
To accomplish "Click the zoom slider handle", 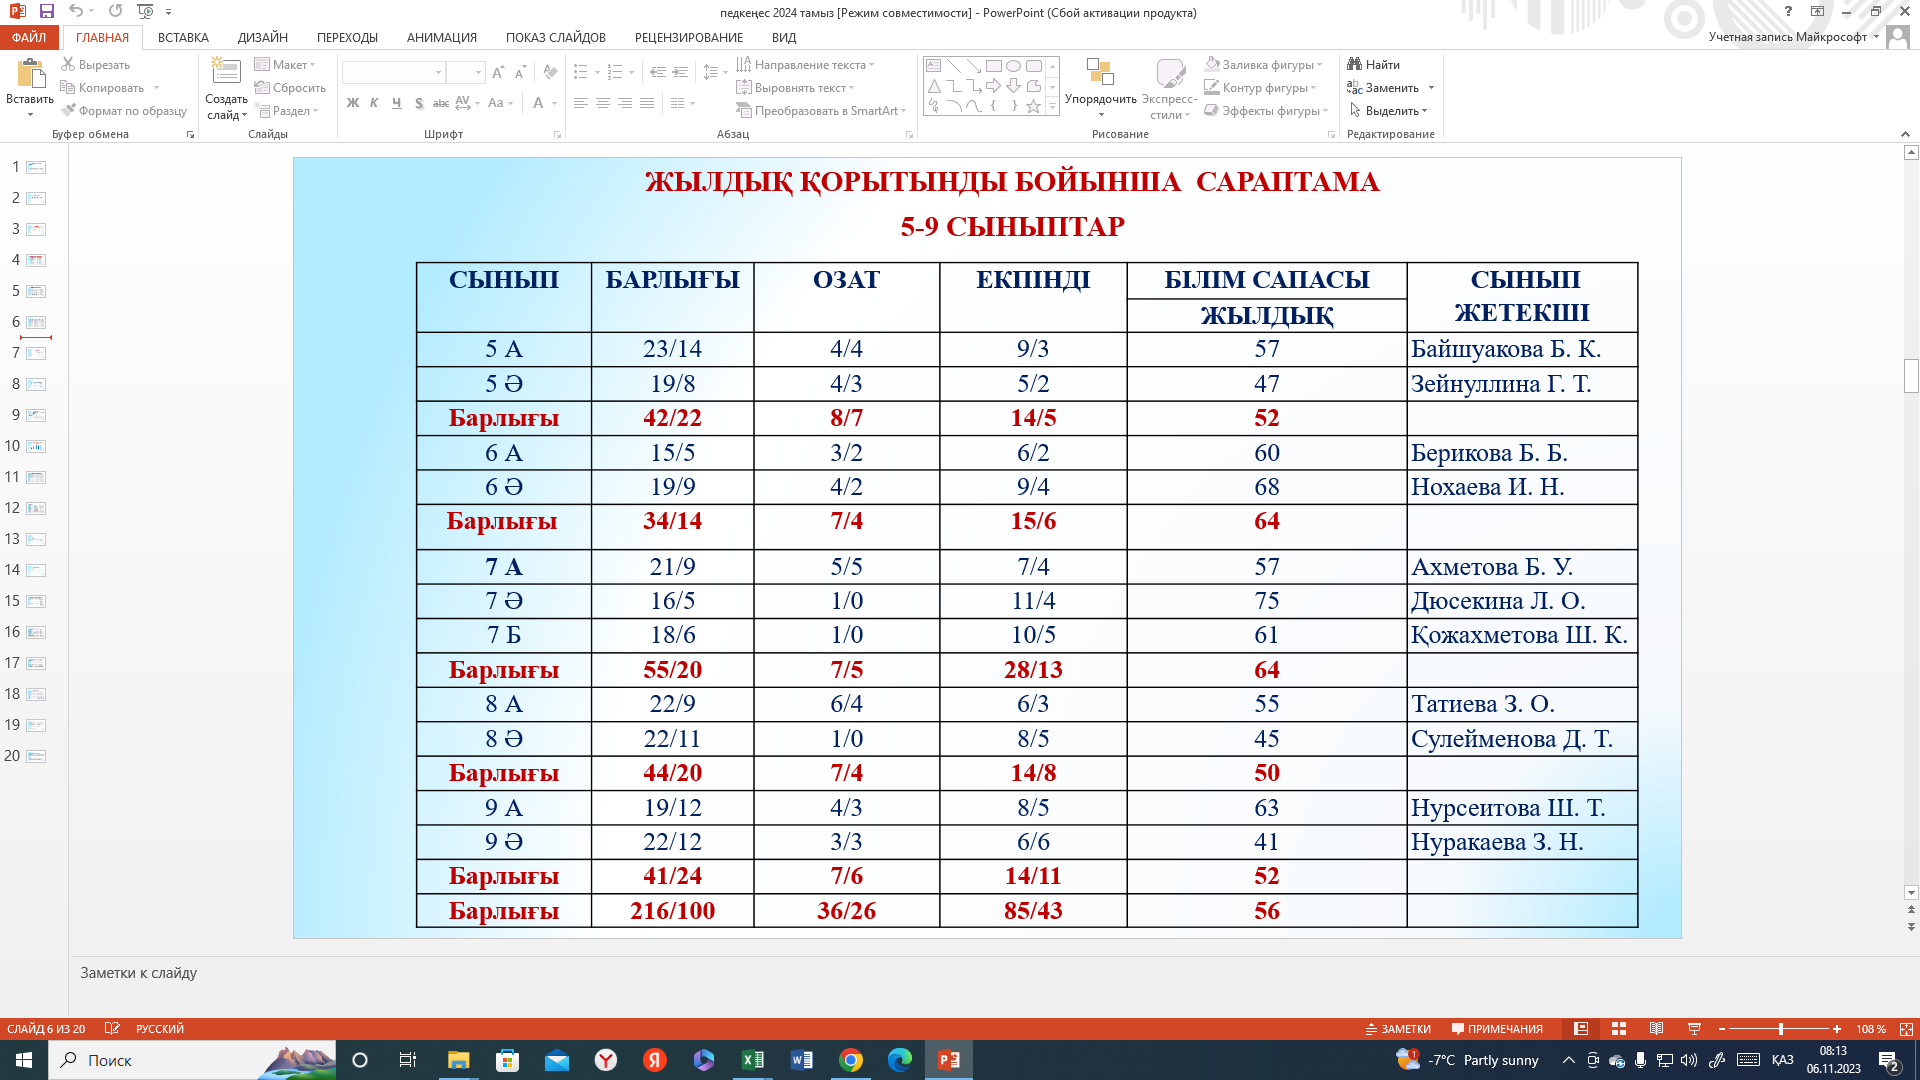I will click(1781, 1029).
